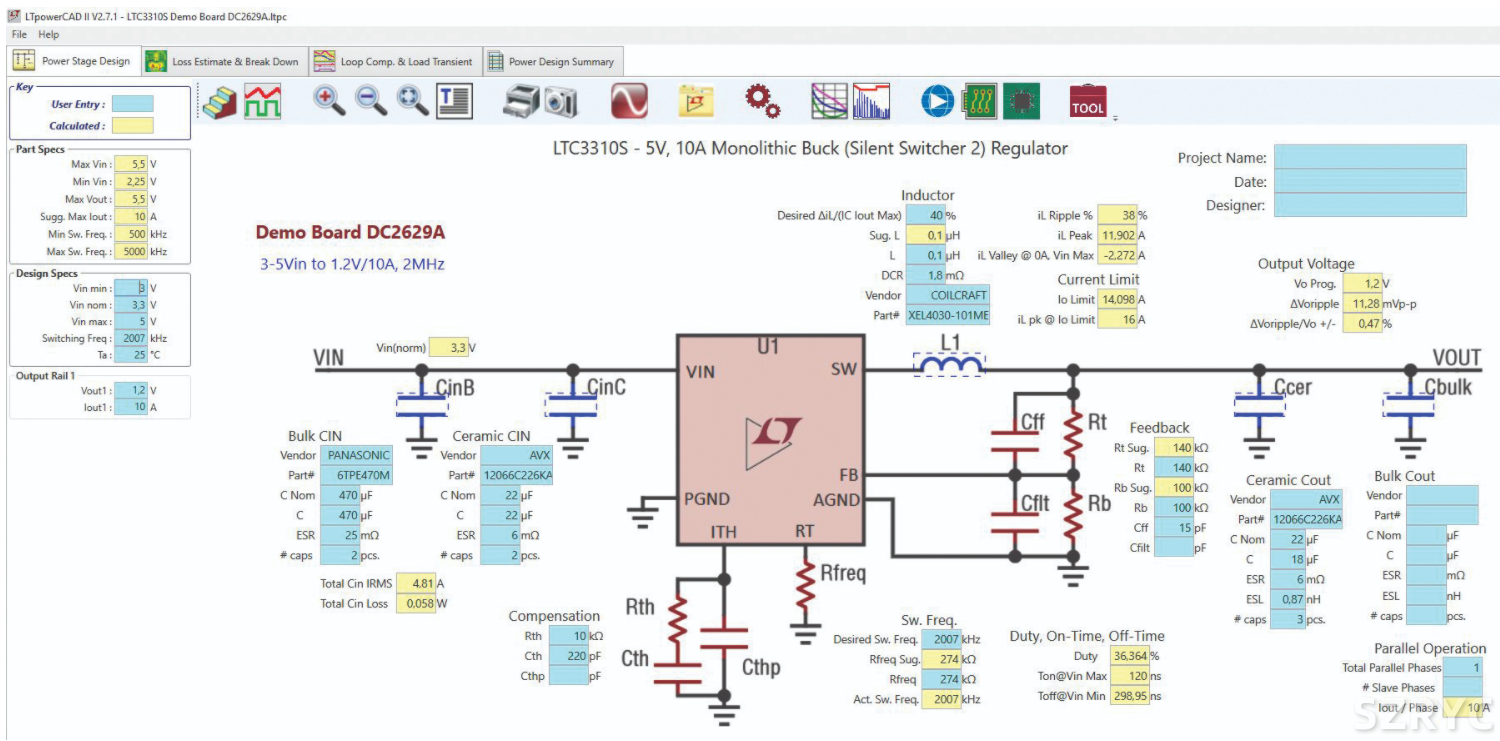Switch to Loop Comp. & Load Transient tab
Viewport: 1500px width, 741px height.
pyautogui.click(x=393, y=61)
